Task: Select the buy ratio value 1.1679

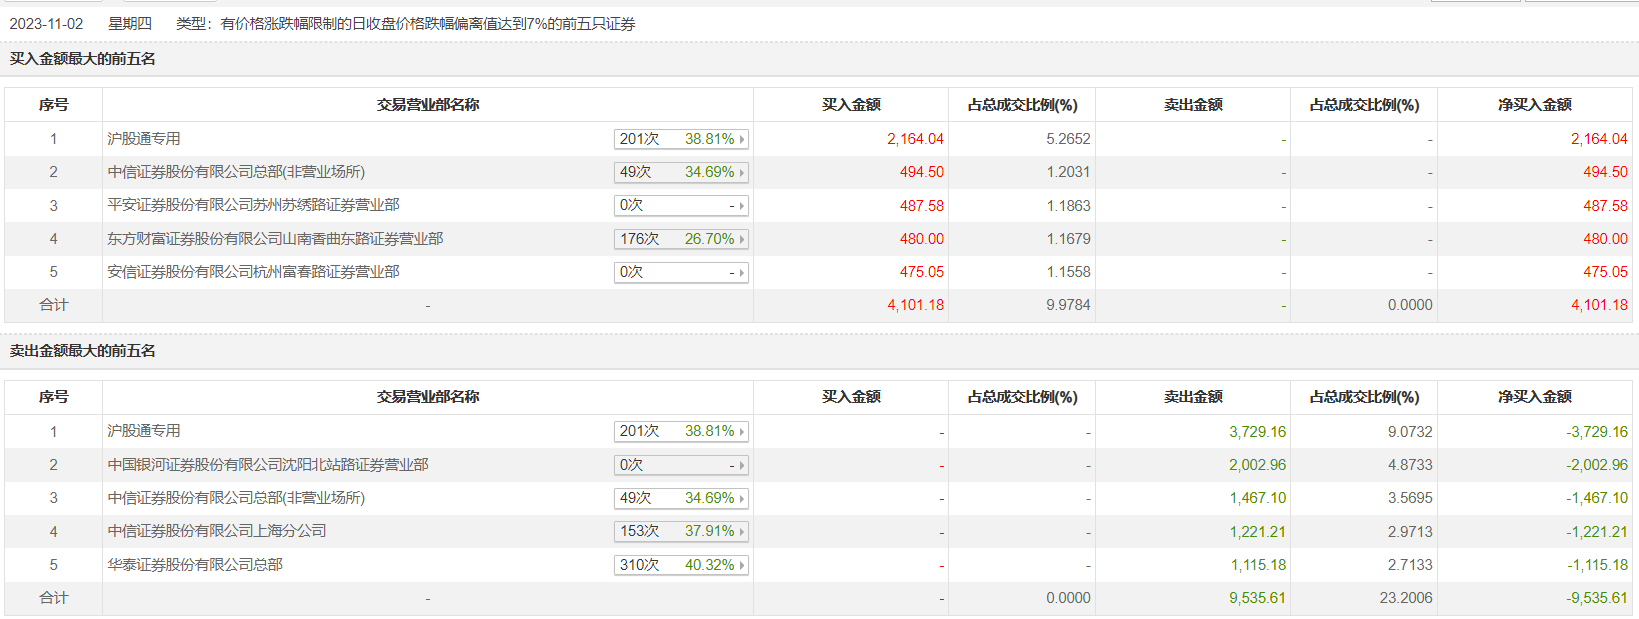Action: pyautogui.click(x=1068, y=239)
